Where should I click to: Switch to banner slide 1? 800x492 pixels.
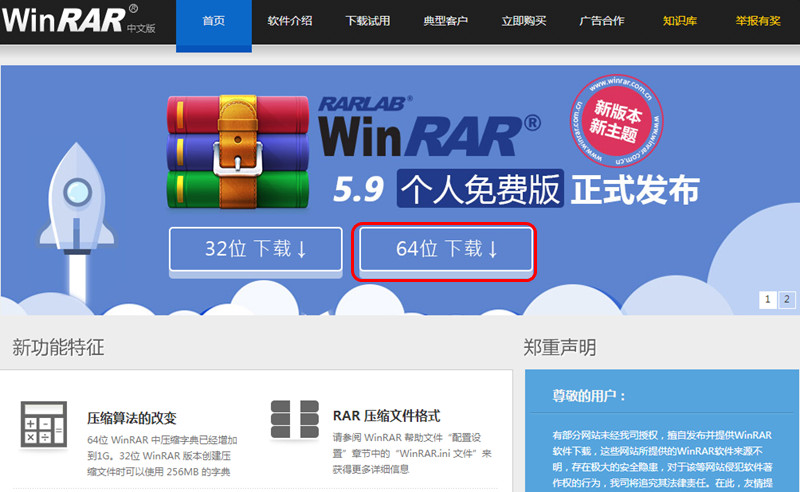click(x=767, y=299)
